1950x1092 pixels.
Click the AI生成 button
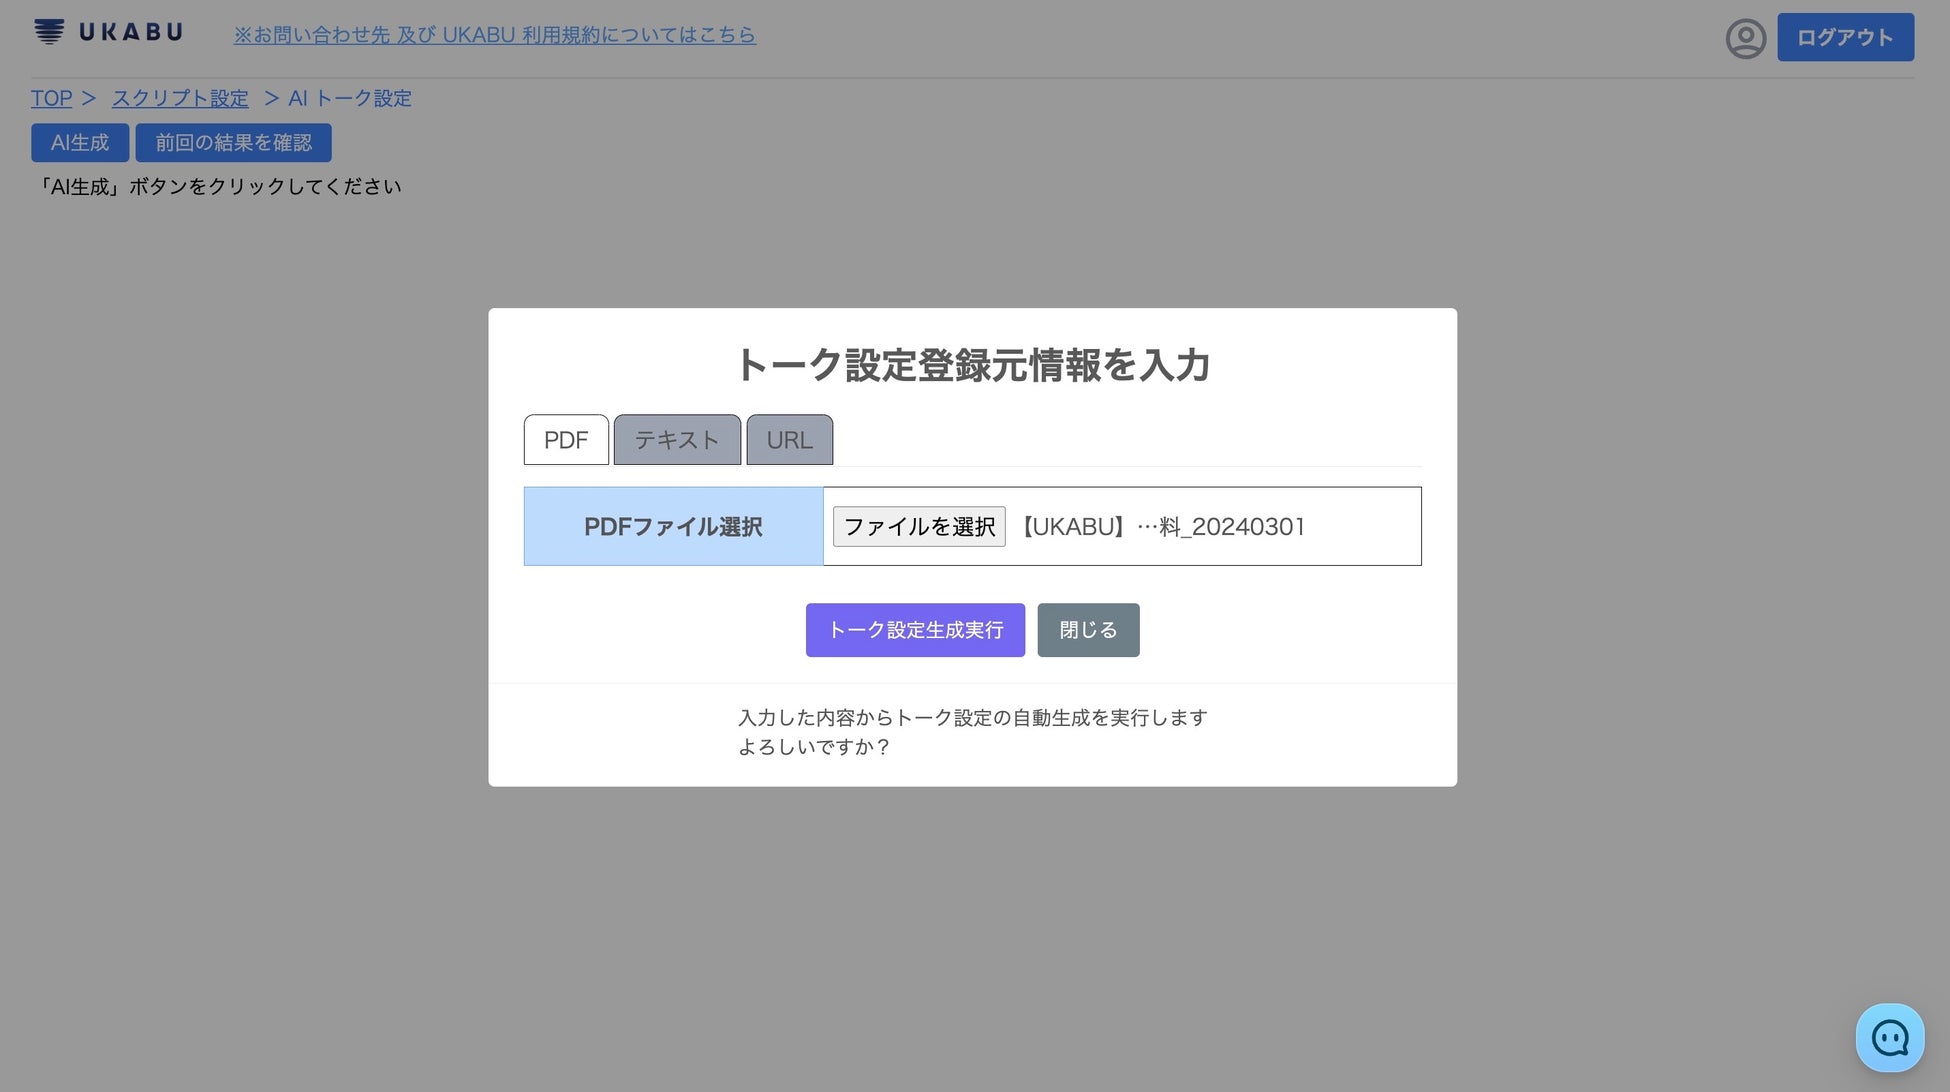80,143
